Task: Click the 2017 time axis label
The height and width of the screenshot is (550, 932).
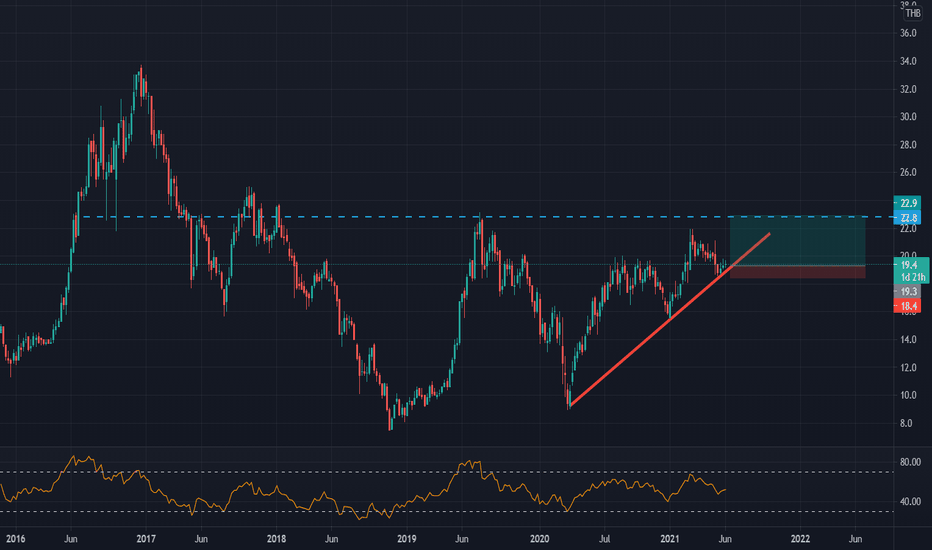Action: point(146,539)
